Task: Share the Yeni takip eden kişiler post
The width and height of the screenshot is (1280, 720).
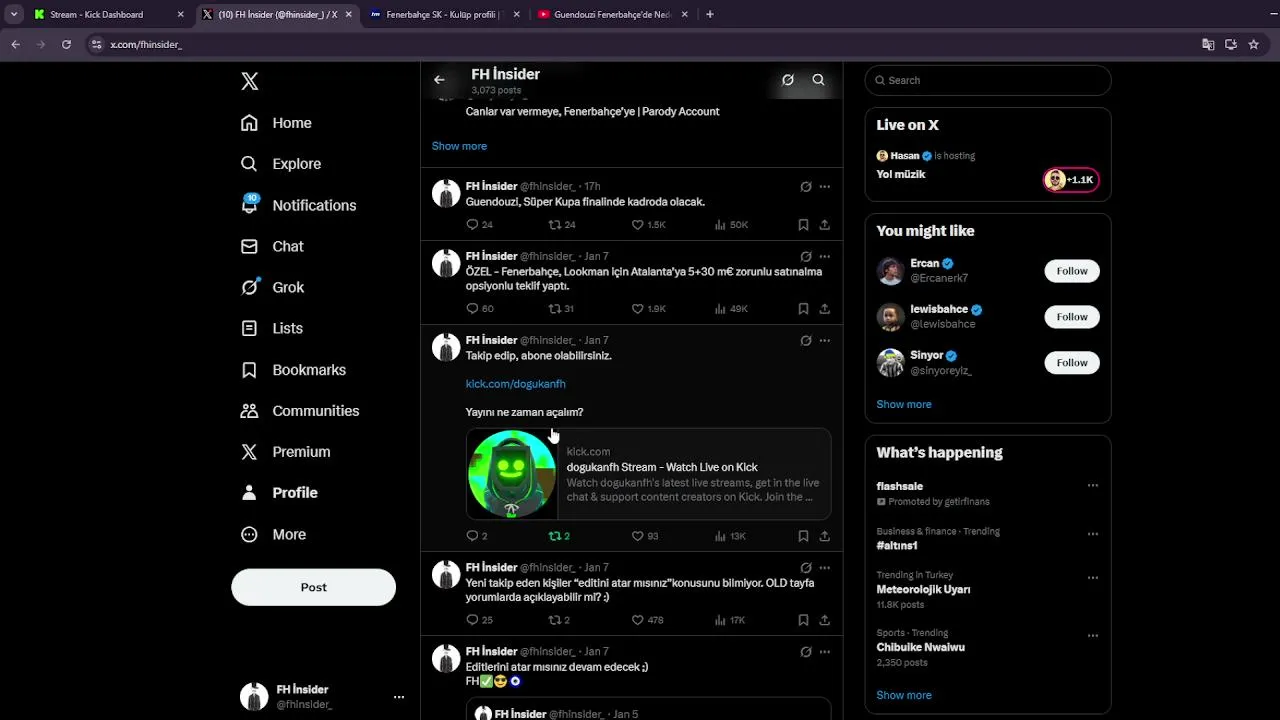Action: [x=825, y=620]
